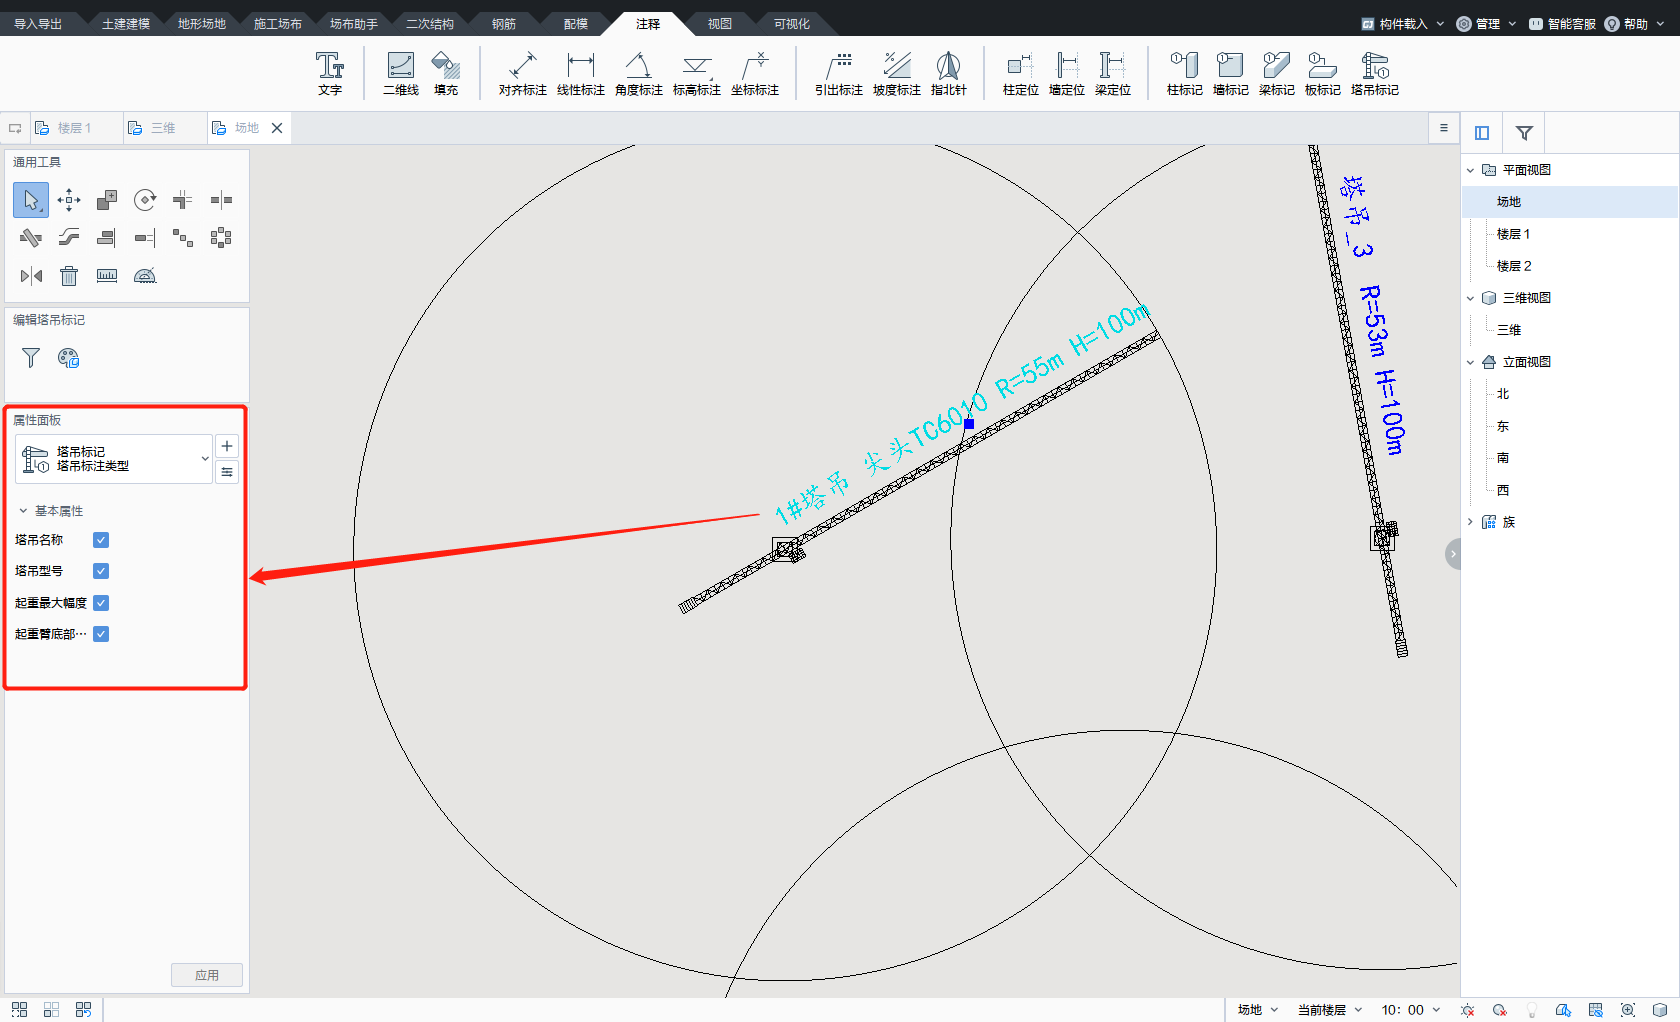Select the arrow pointer tool in 通用工具

pyautogui.click(x=31, y=200)
